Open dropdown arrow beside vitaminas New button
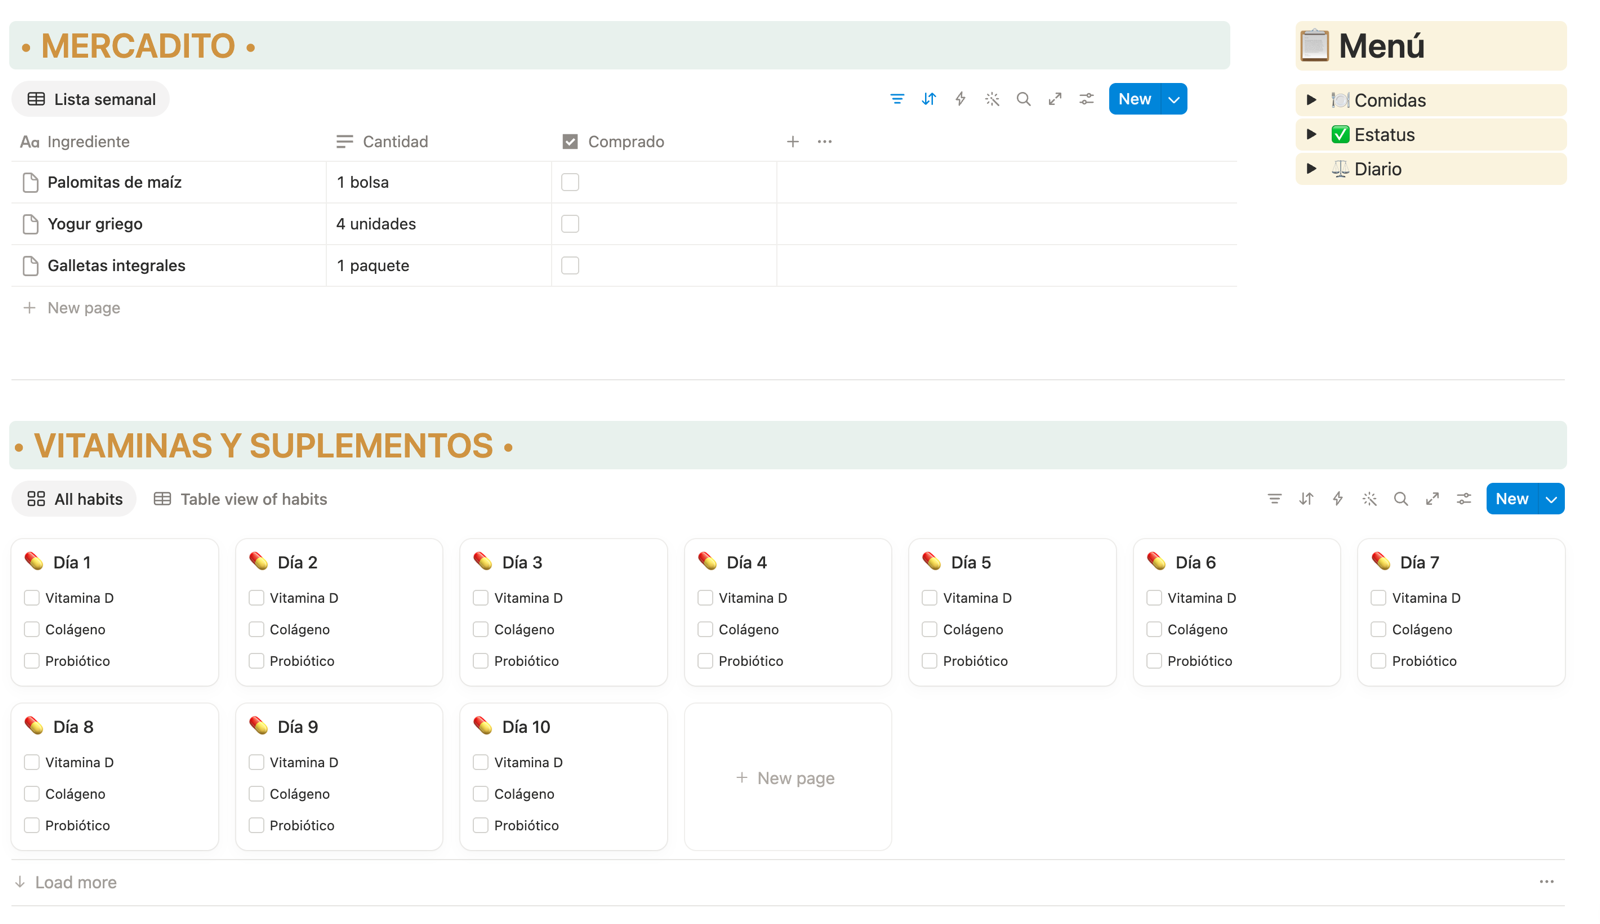Screen dimensions: 1600x924 [1552, 499]
